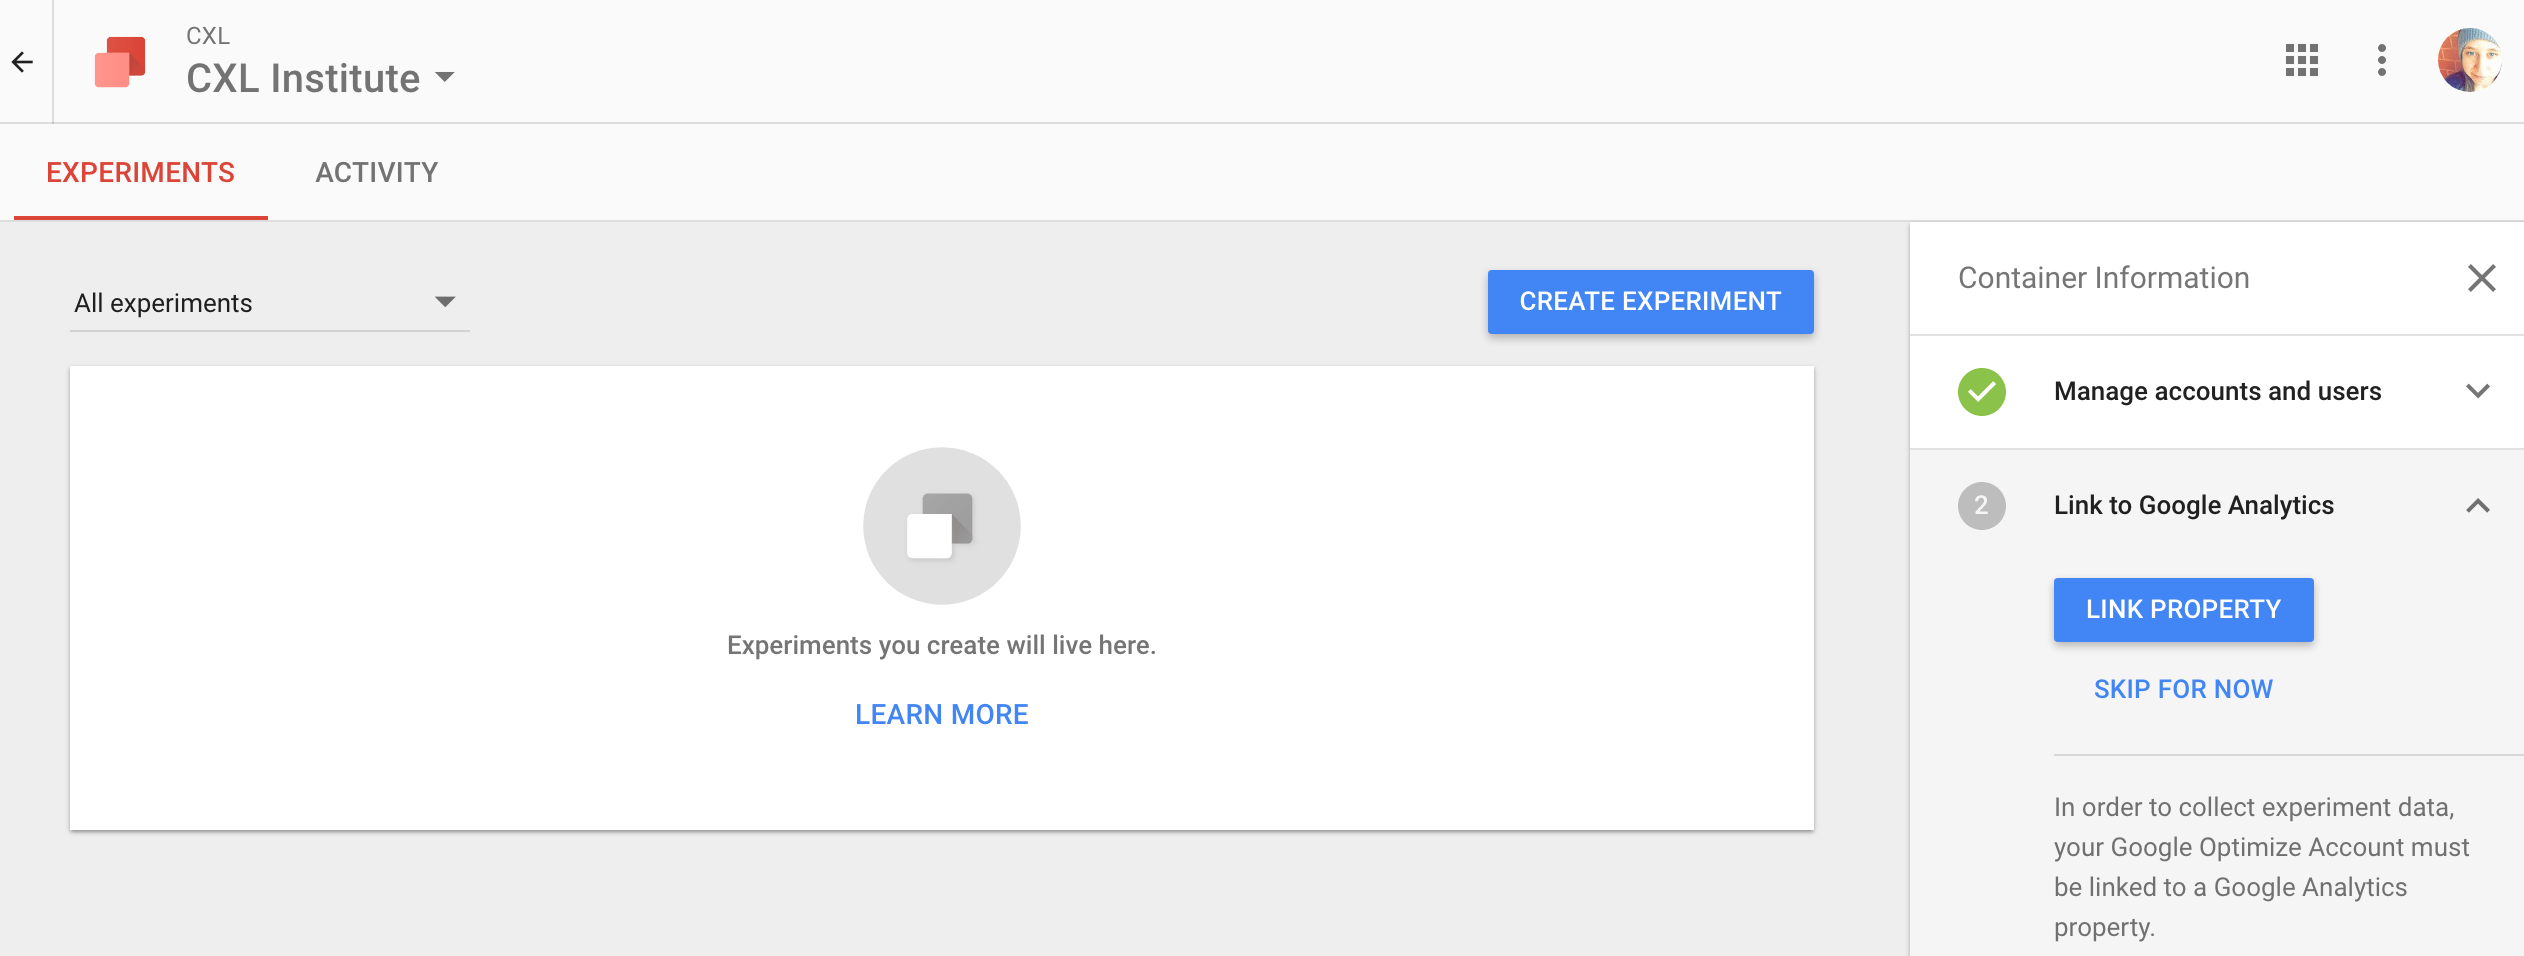Go back using the left arrow
The height and width of the screenshot is (956, 2524).
(x=22, y=62)
